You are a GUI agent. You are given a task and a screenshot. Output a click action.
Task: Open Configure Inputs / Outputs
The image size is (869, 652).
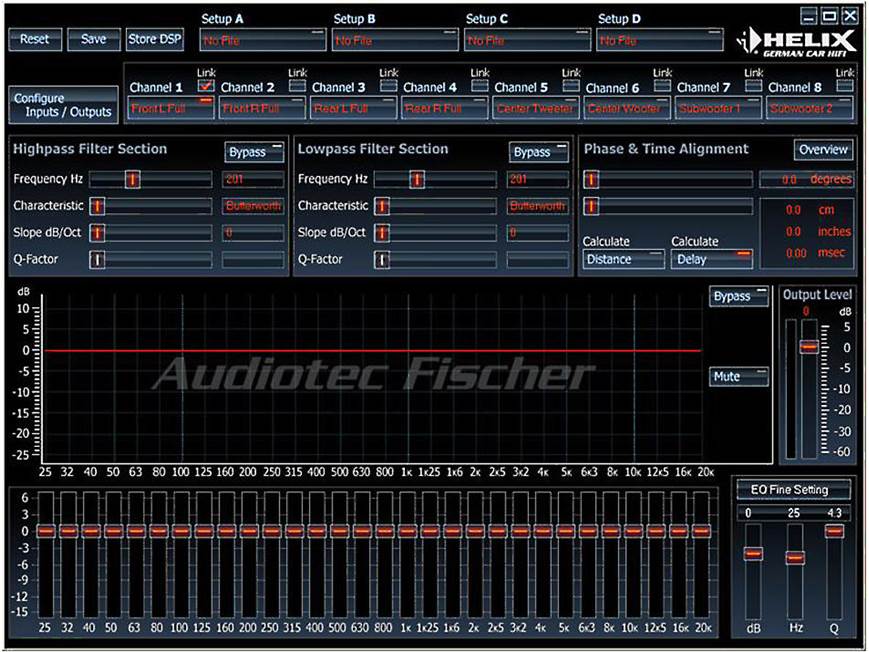pos(63,105)
